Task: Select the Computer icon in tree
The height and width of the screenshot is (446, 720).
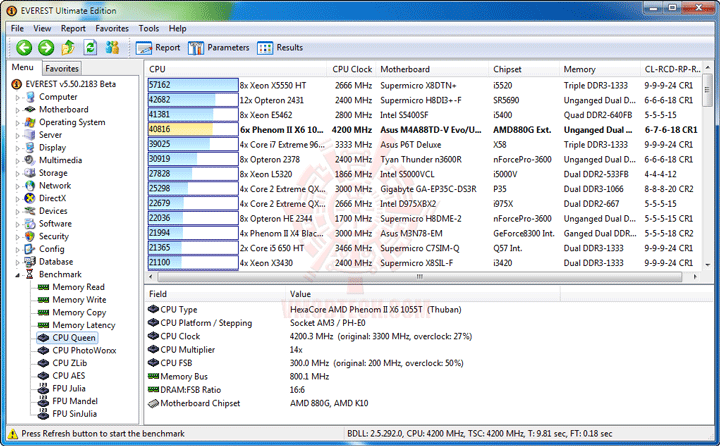Action: point(30,97)
